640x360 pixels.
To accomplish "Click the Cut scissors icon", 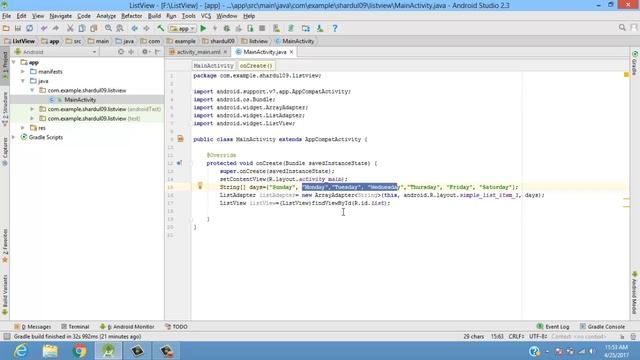I will tap(70, 28).
